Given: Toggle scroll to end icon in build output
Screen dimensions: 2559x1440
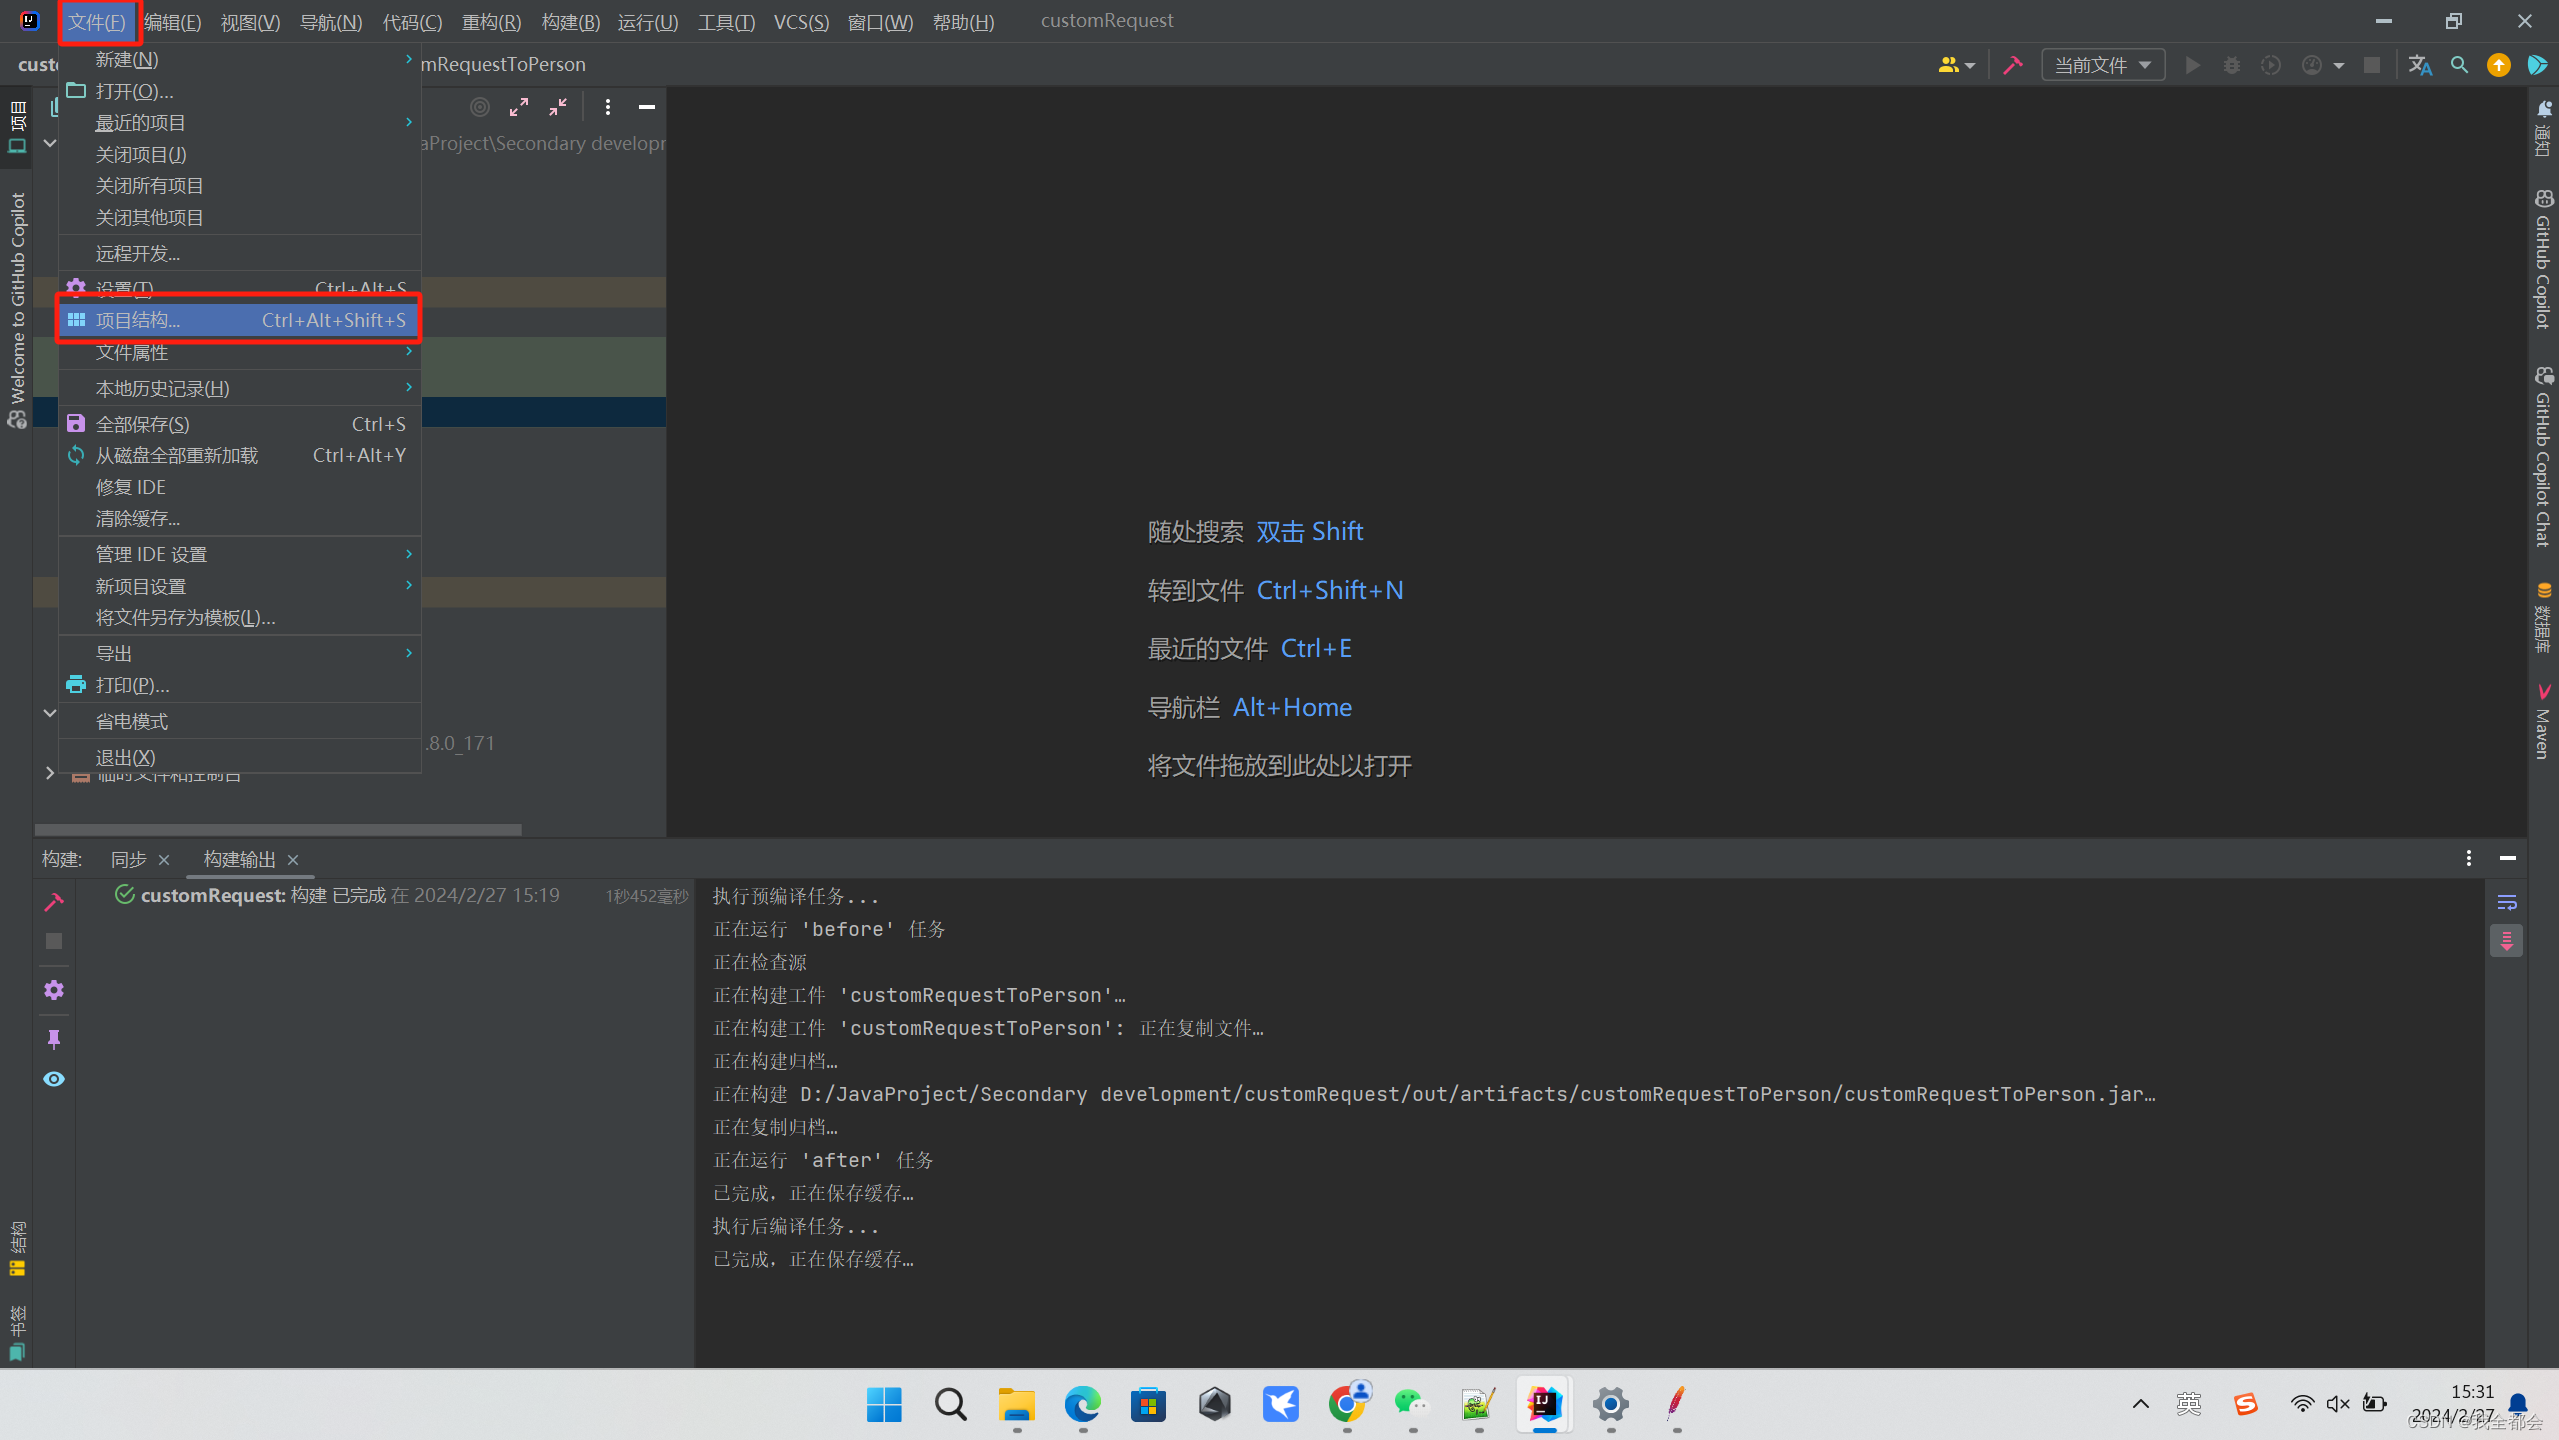Looking at the screenshot, I should point(2506,941).
